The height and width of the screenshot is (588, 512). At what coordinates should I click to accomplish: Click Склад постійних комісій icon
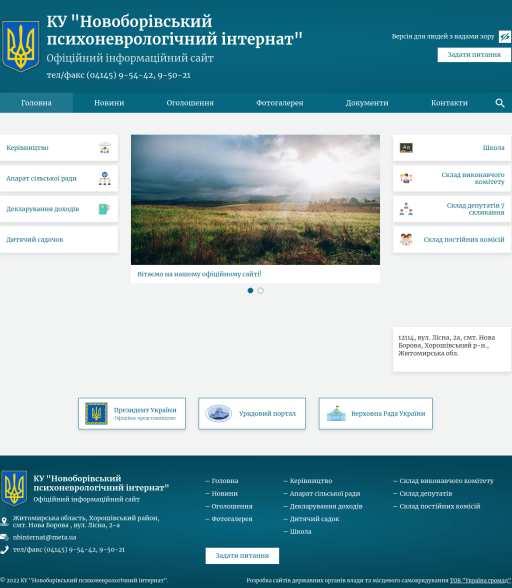click(406, 240)
